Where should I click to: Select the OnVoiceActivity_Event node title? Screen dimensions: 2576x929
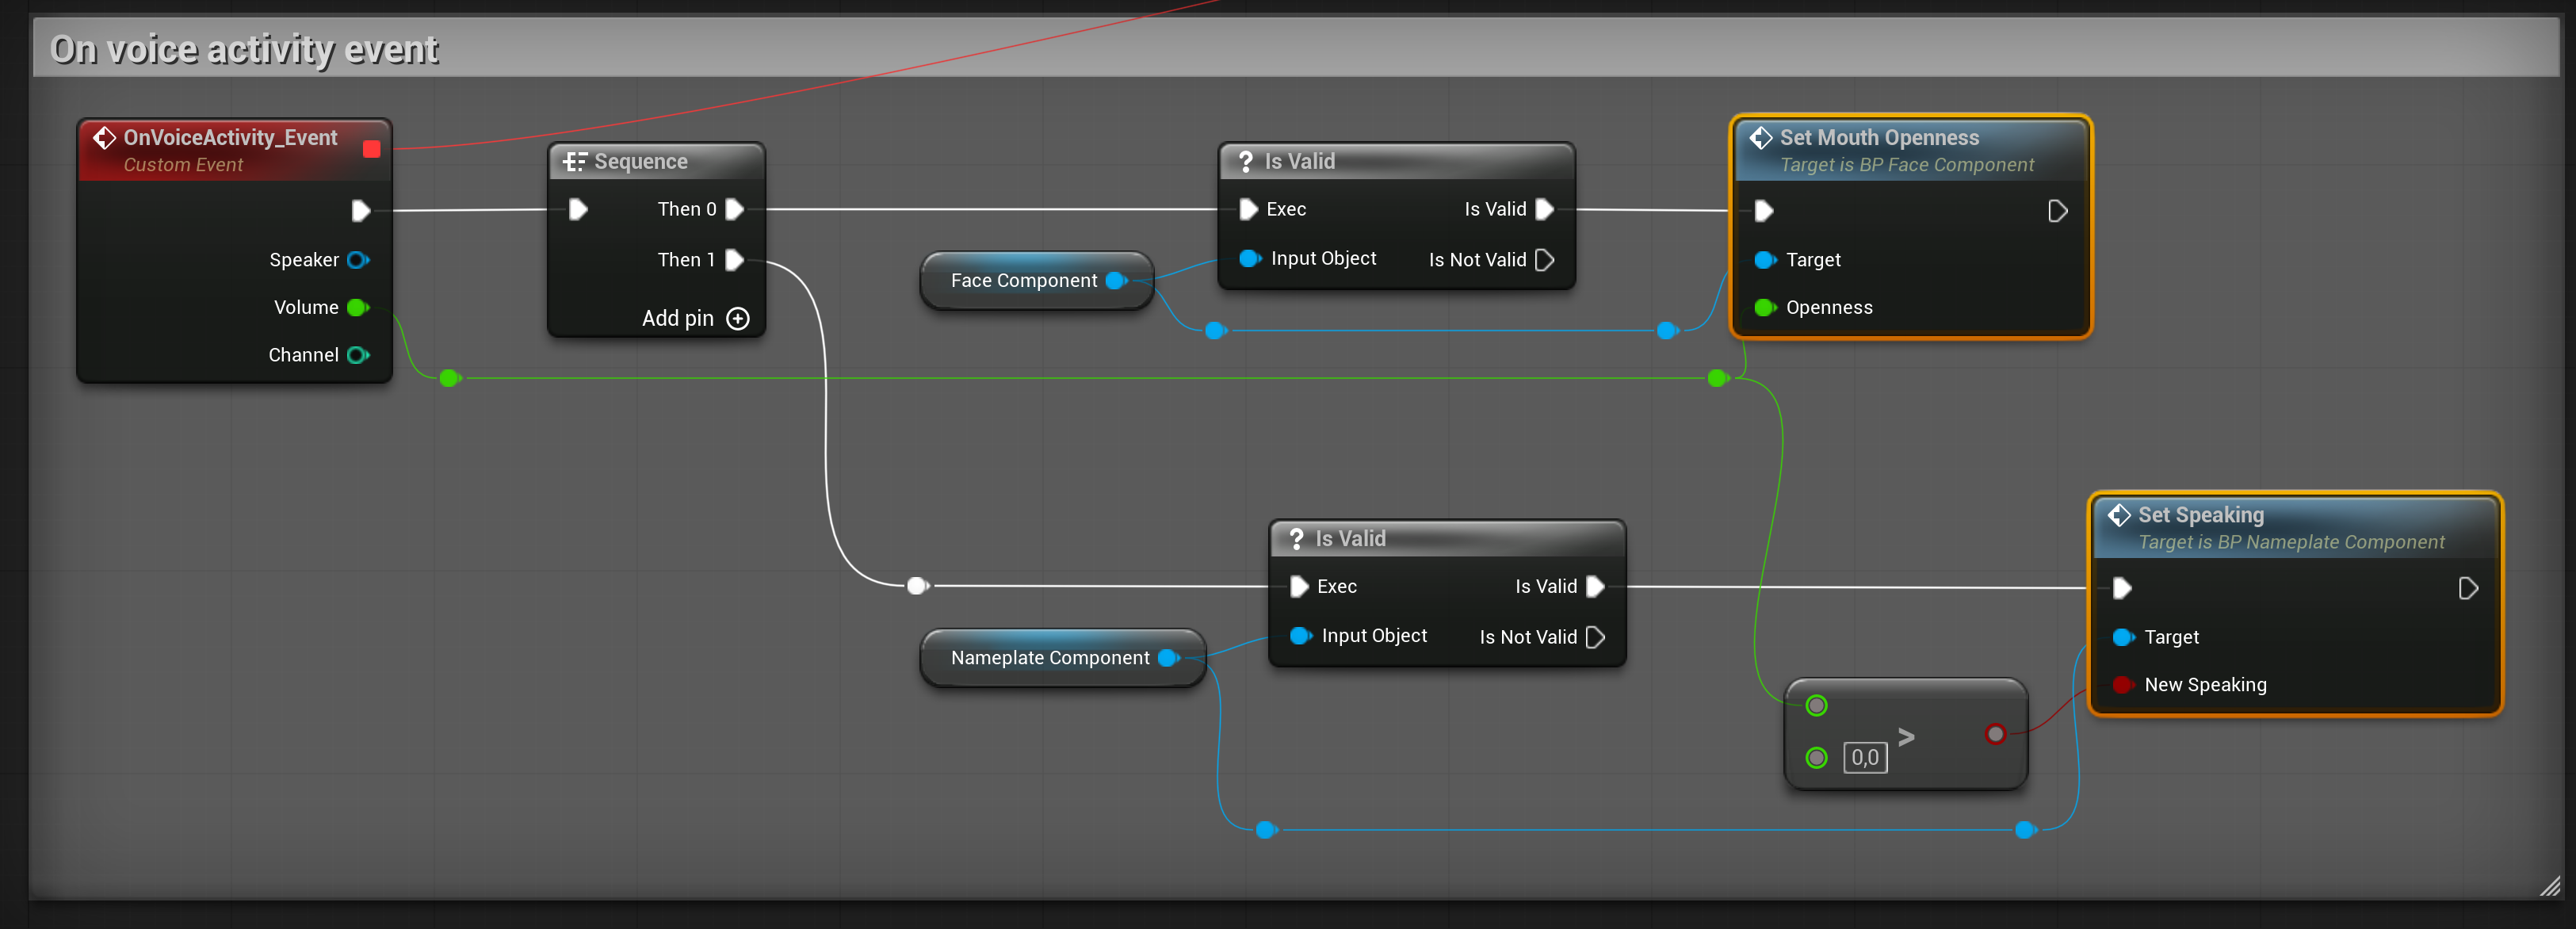pos(230,138)
